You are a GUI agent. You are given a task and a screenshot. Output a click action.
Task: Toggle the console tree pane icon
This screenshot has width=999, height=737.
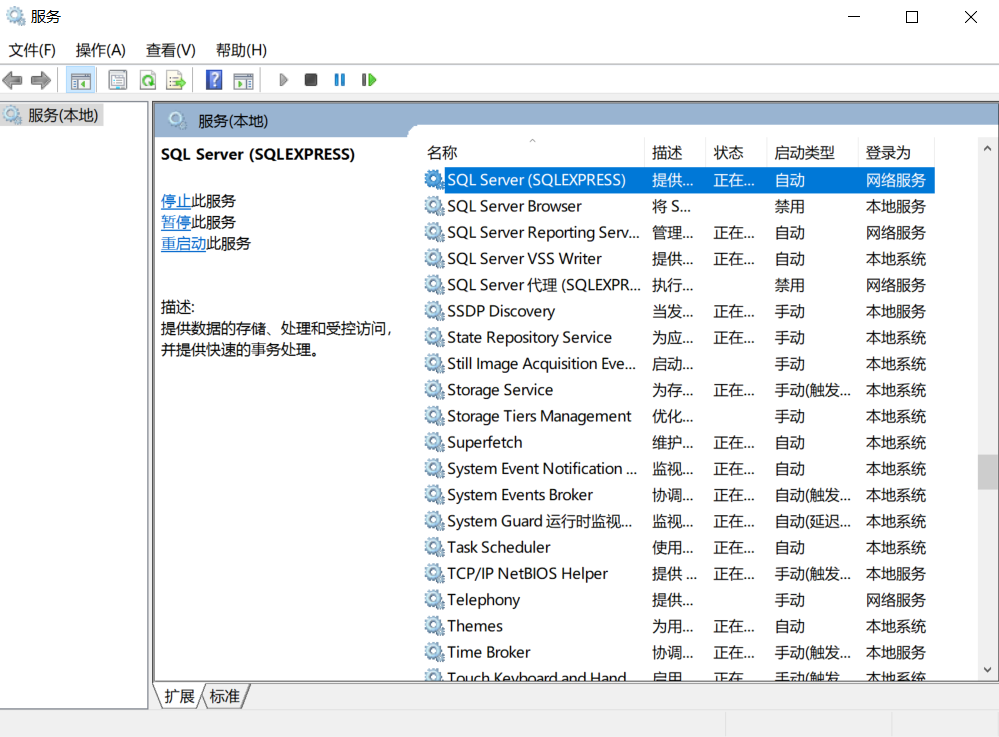pyautogui.click(x=81, y=79)
